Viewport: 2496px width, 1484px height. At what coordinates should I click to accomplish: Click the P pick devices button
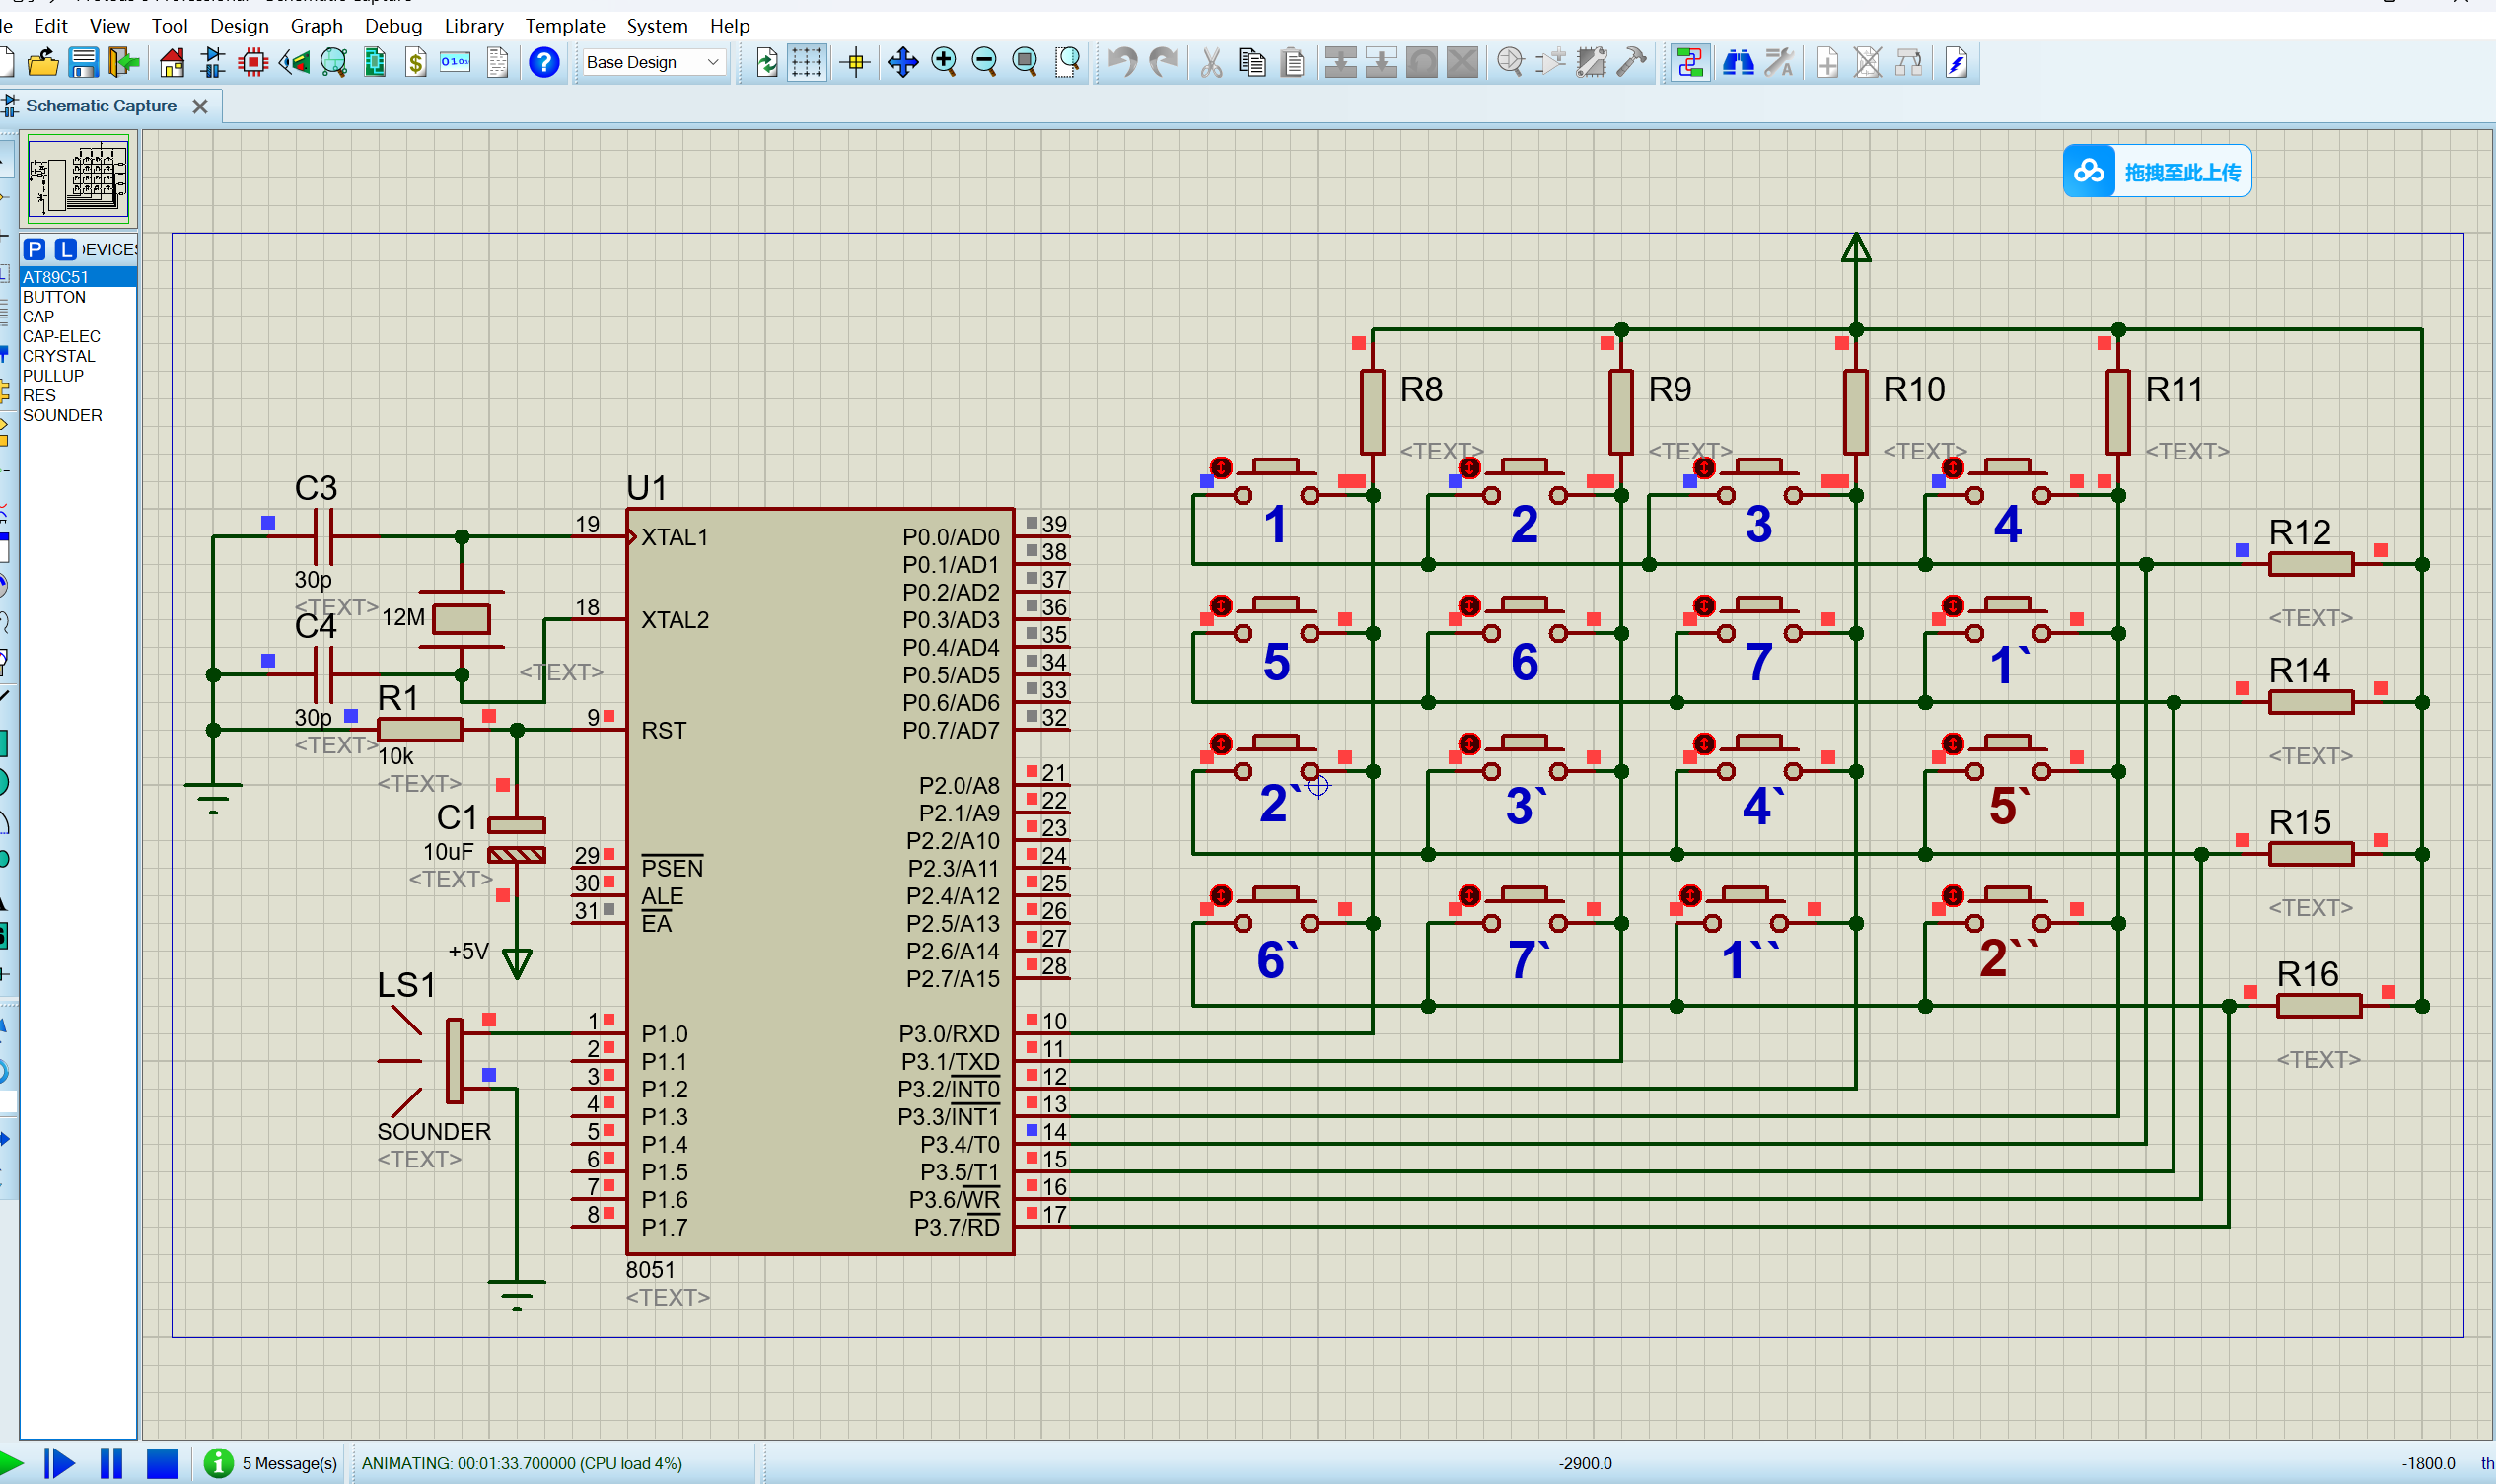point(35,249)
